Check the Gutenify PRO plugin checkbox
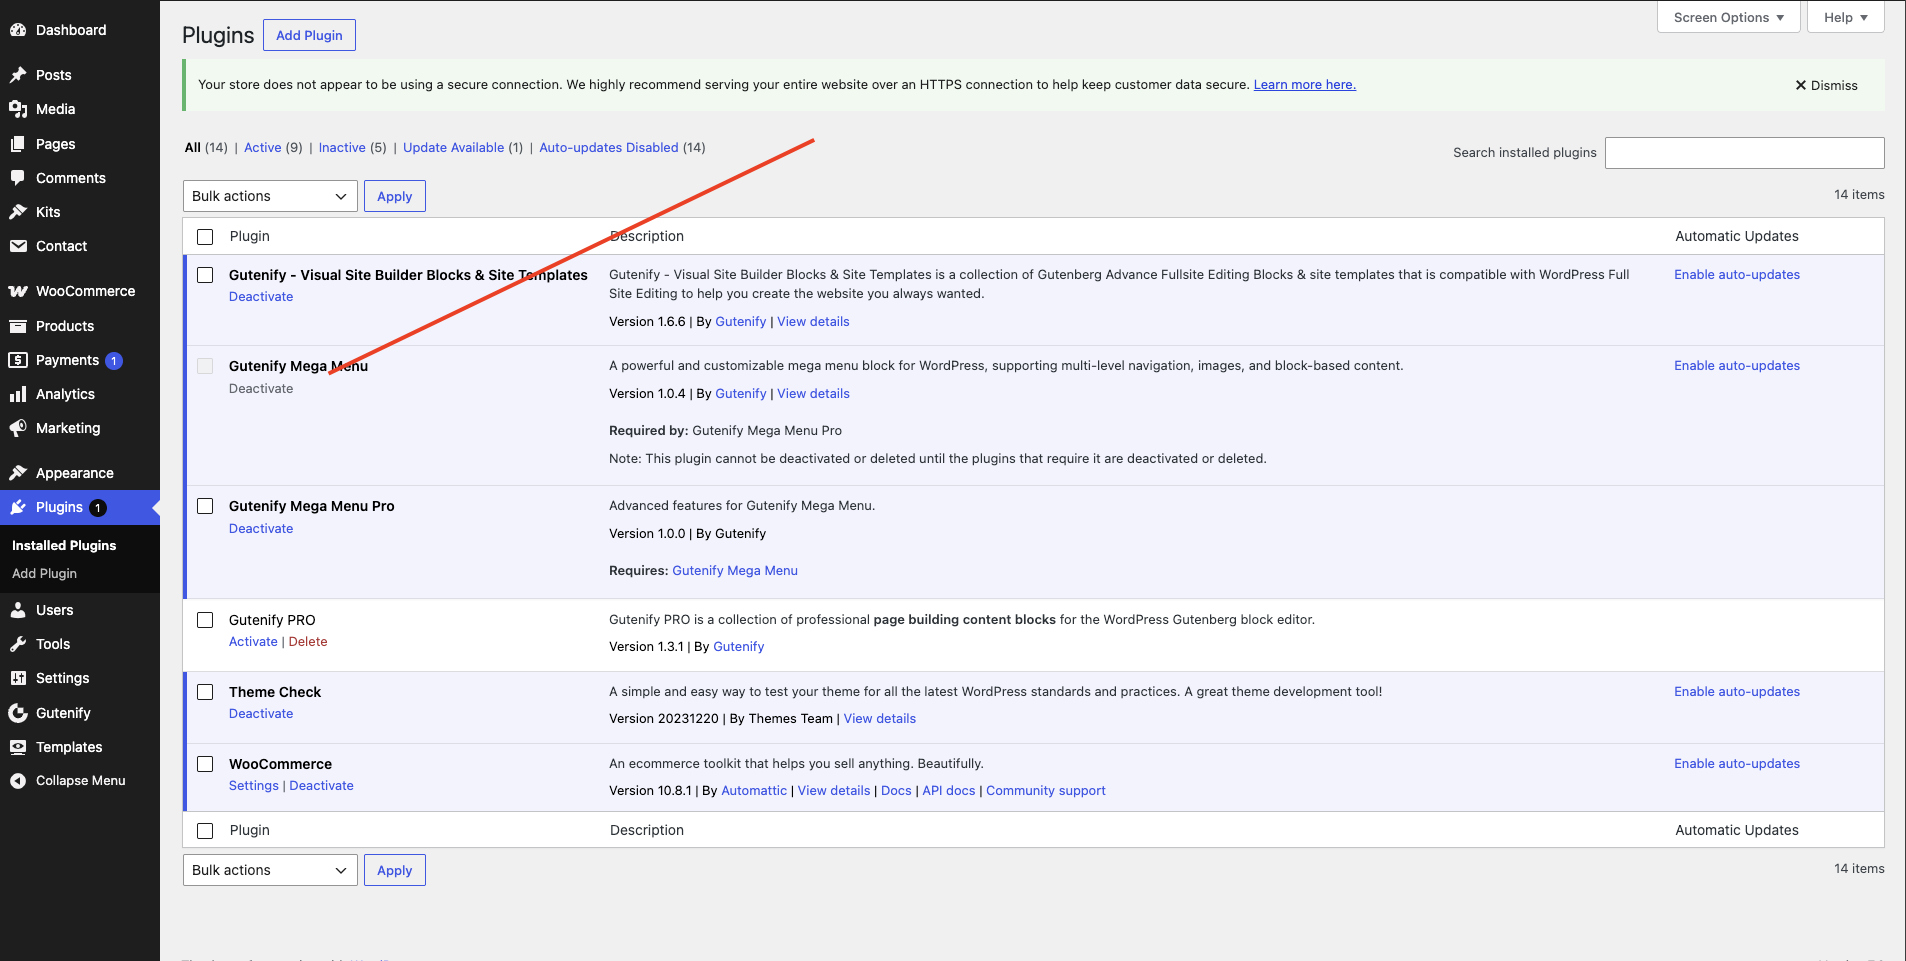Screen dimensions: 1906x961 coord(205,620)
